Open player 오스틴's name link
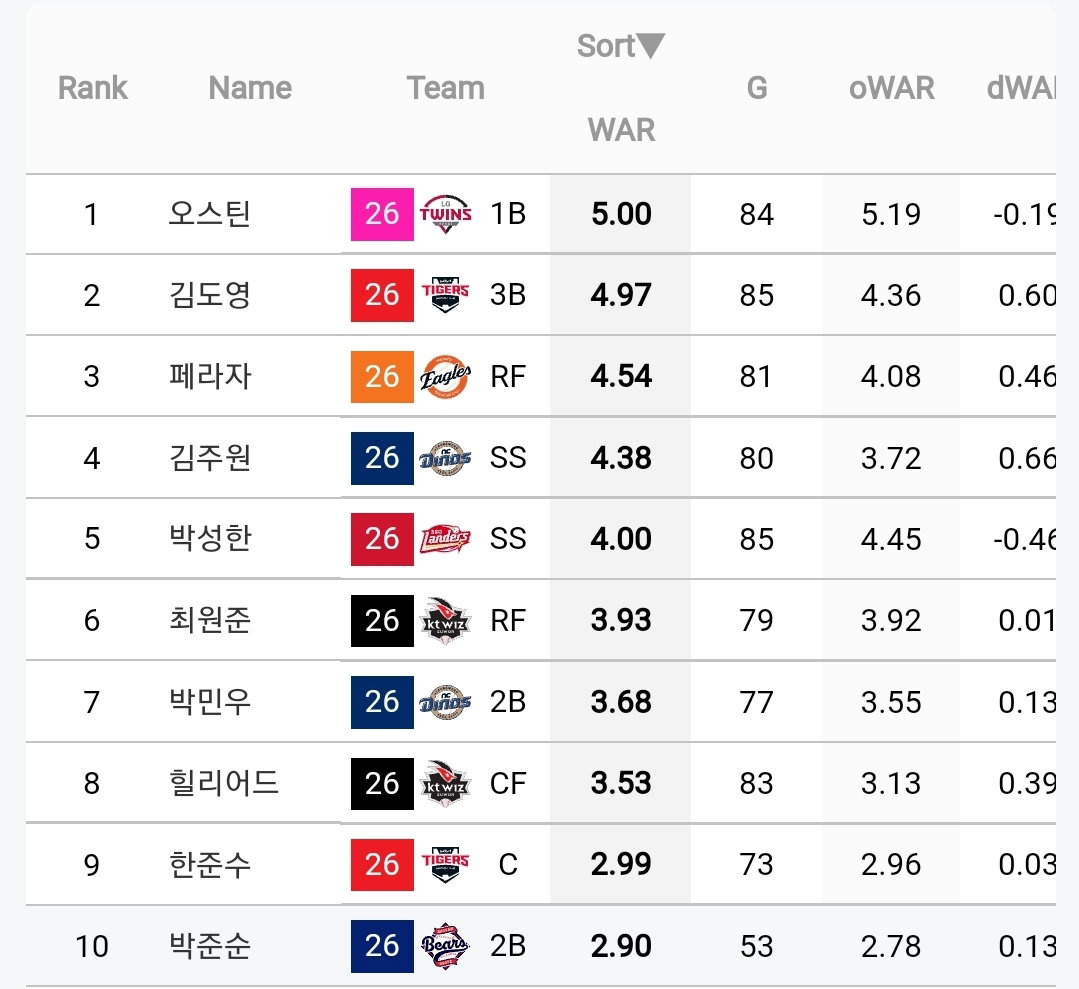 (210, 214)
